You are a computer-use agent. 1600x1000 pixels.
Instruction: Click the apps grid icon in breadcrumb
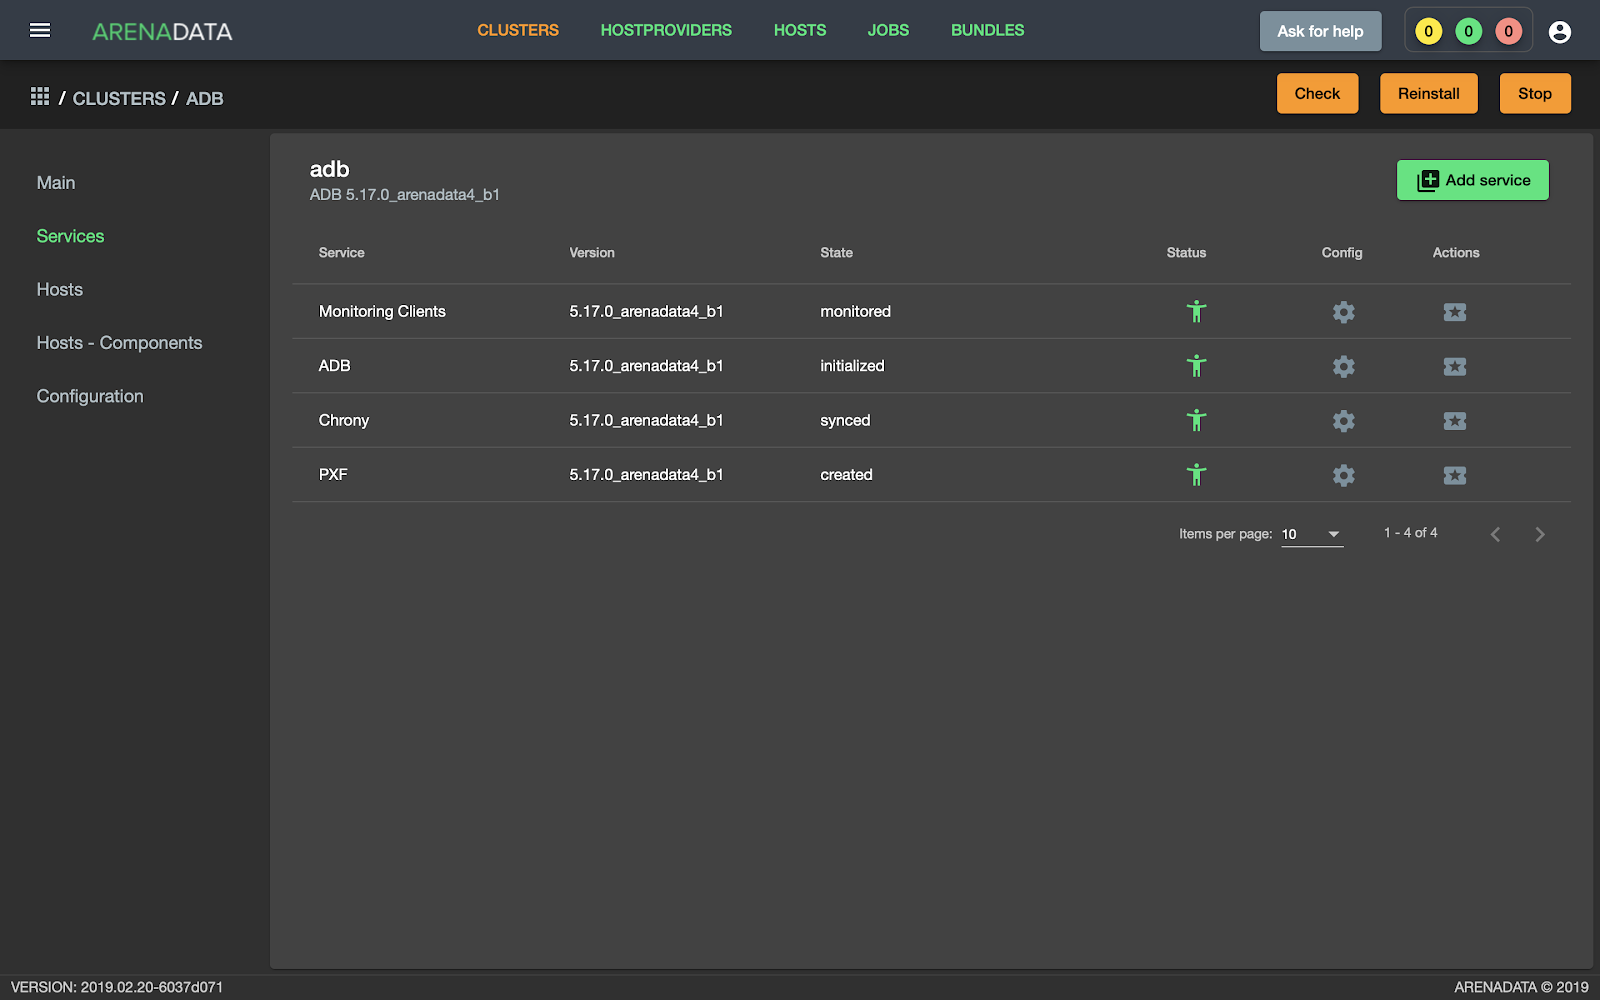pyautogui.click(x=40, y=96)
